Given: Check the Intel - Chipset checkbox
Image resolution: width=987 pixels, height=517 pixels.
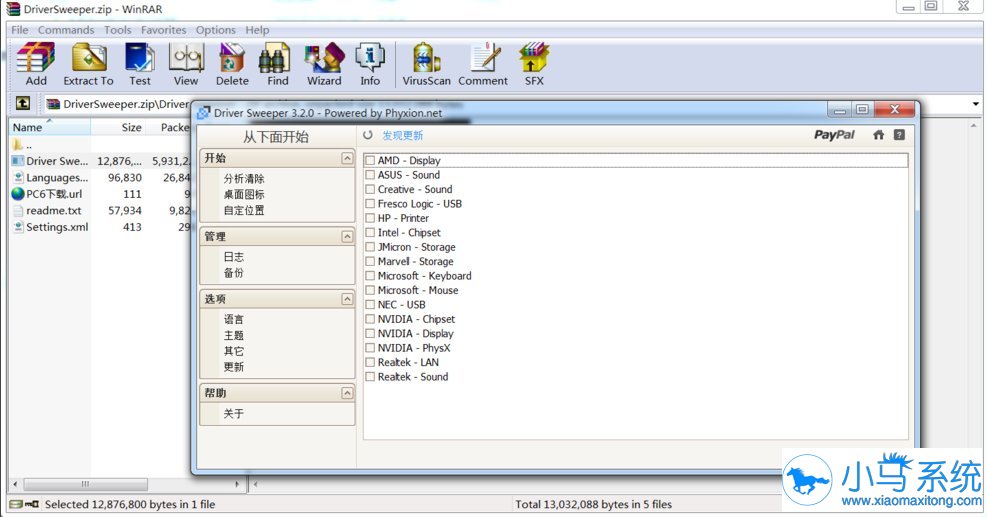Looking at the screenshot, I should coord(370,233).
